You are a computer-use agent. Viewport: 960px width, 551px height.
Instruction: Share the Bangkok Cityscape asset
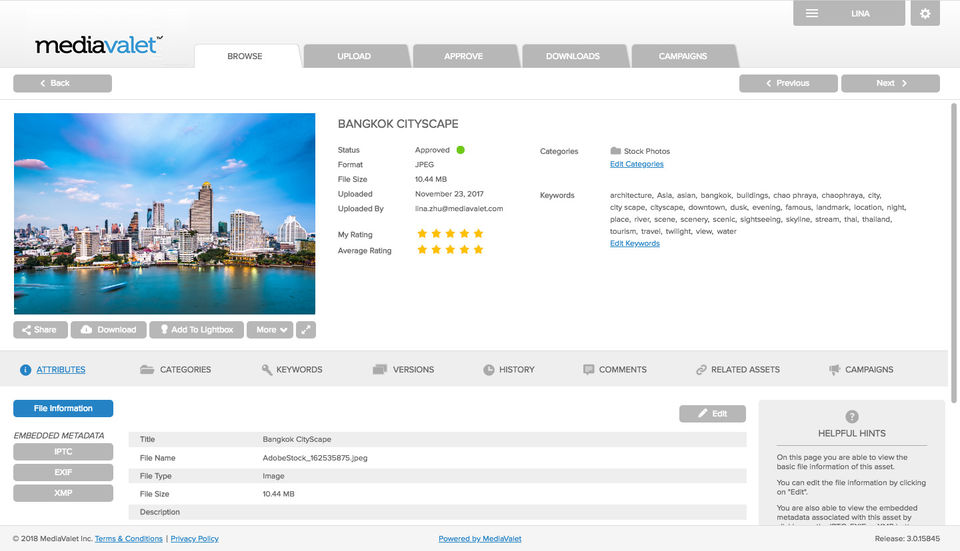[x=40, y=330]
